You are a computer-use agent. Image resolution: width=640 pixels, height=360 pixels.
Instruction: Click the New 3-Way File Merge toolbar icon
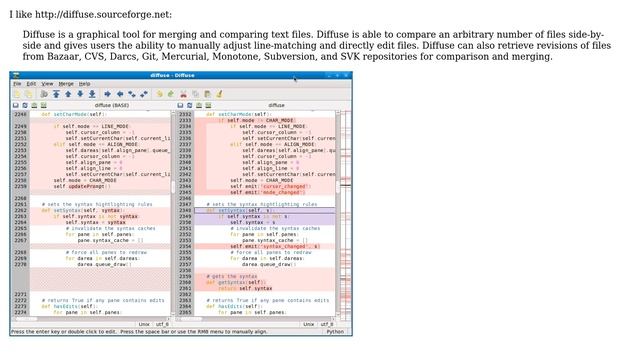click(29, 94)
